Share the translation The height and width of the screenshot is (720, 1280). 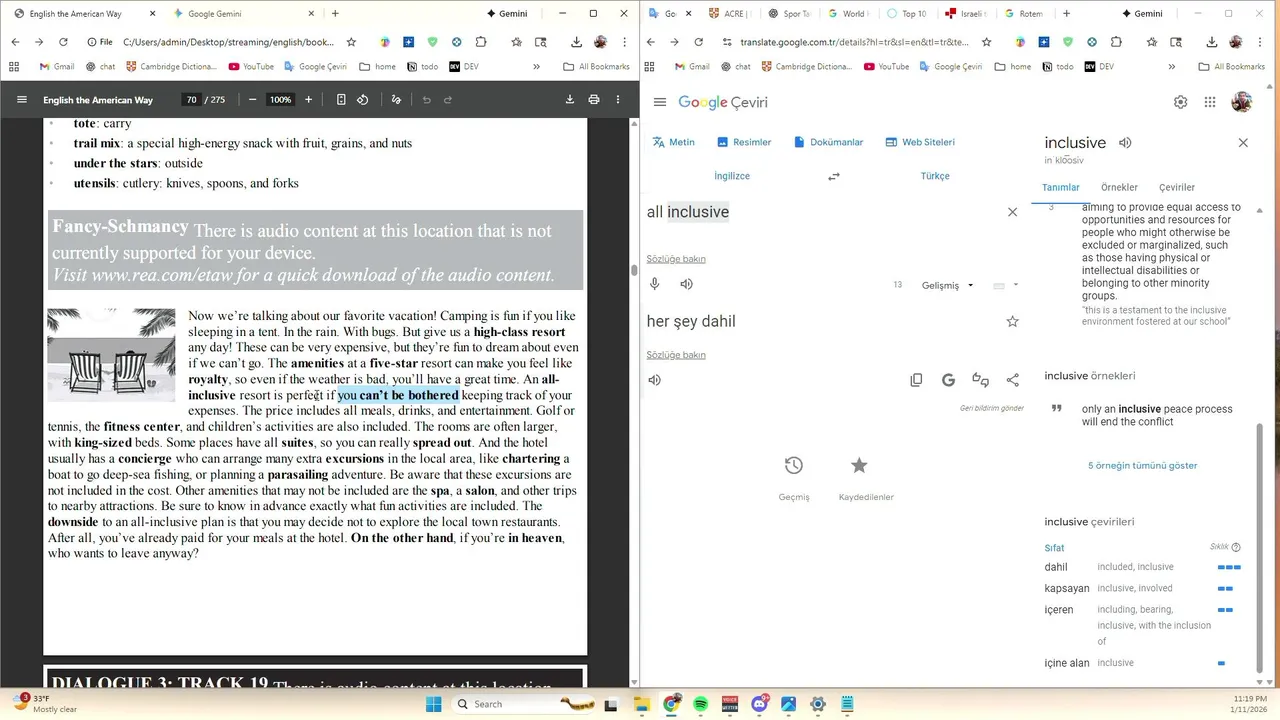tap(1012, 380)
